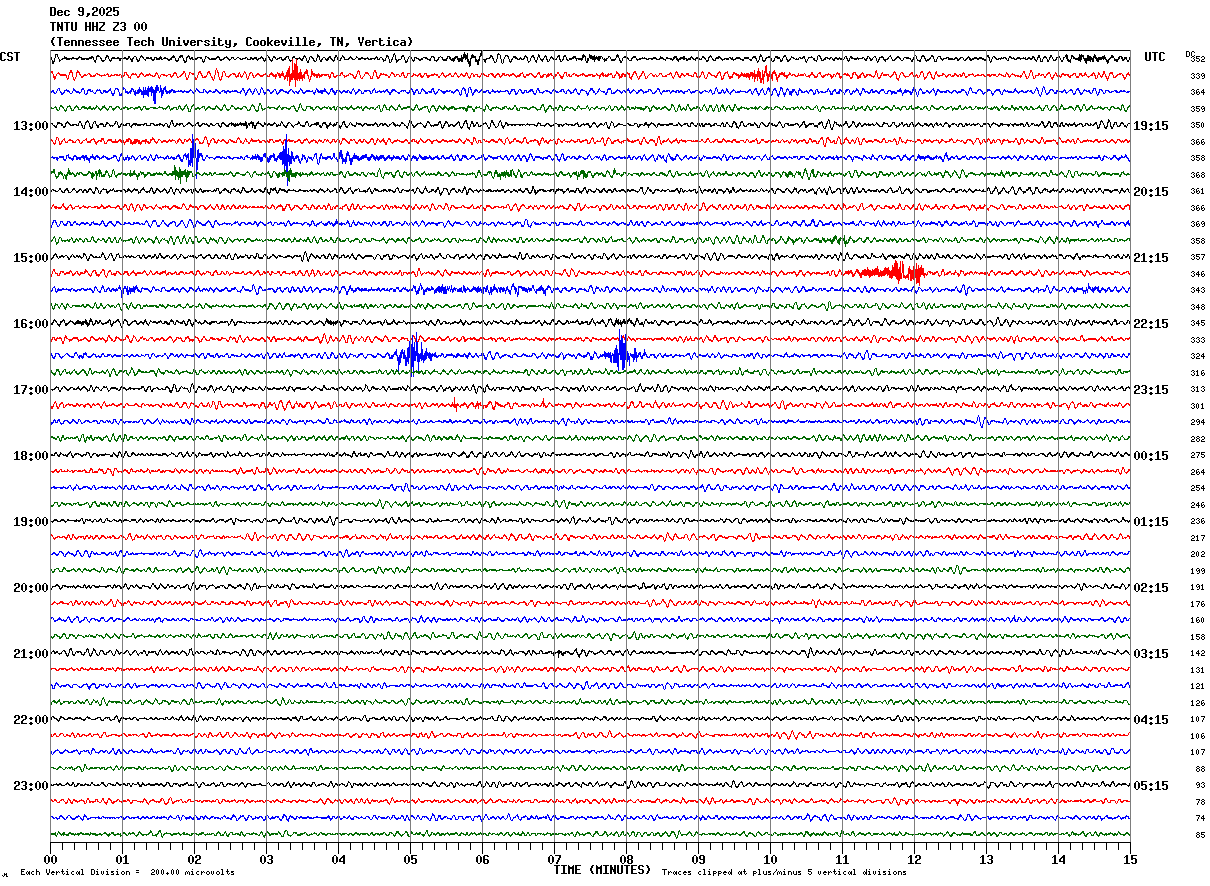Click the UTC time zone label

pyautogui.click(x=1155, y=57)
